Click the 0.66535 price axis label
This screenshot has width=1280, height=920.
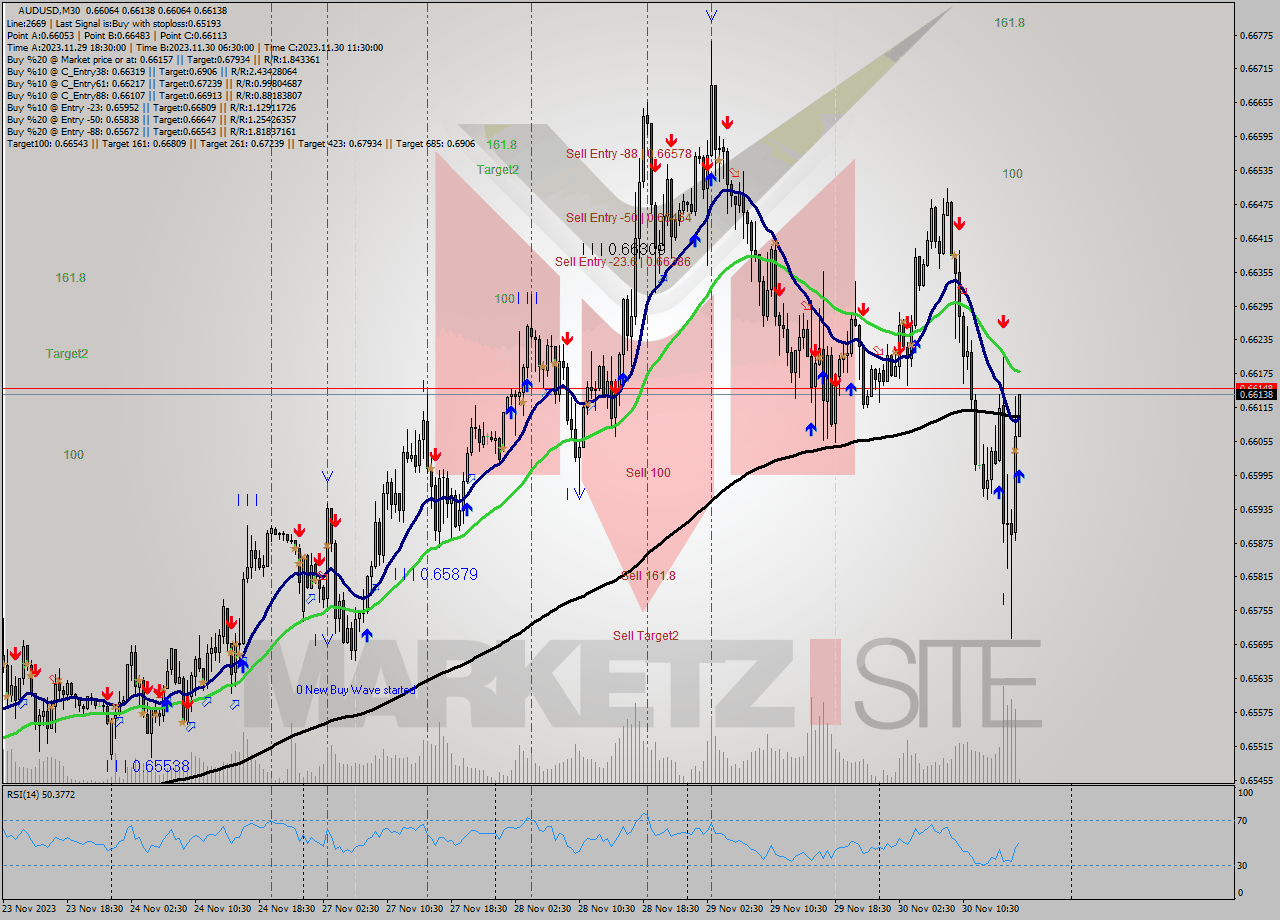click(1255, 171)
